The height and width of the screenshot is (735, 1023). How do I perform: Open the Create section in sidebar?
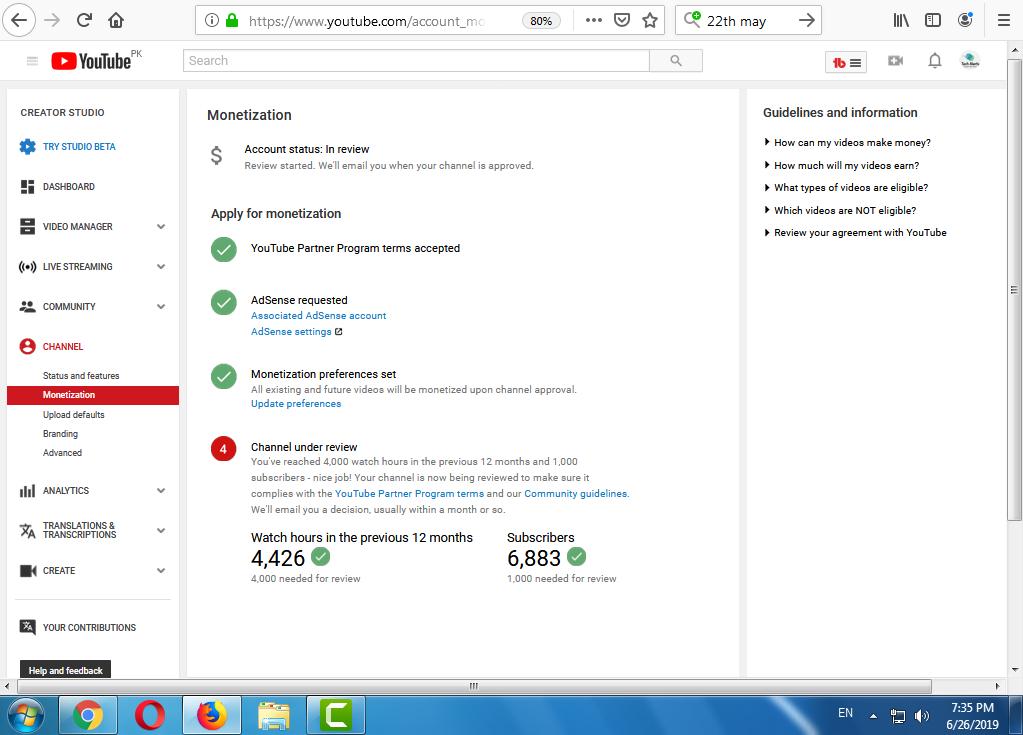[59, 571]
